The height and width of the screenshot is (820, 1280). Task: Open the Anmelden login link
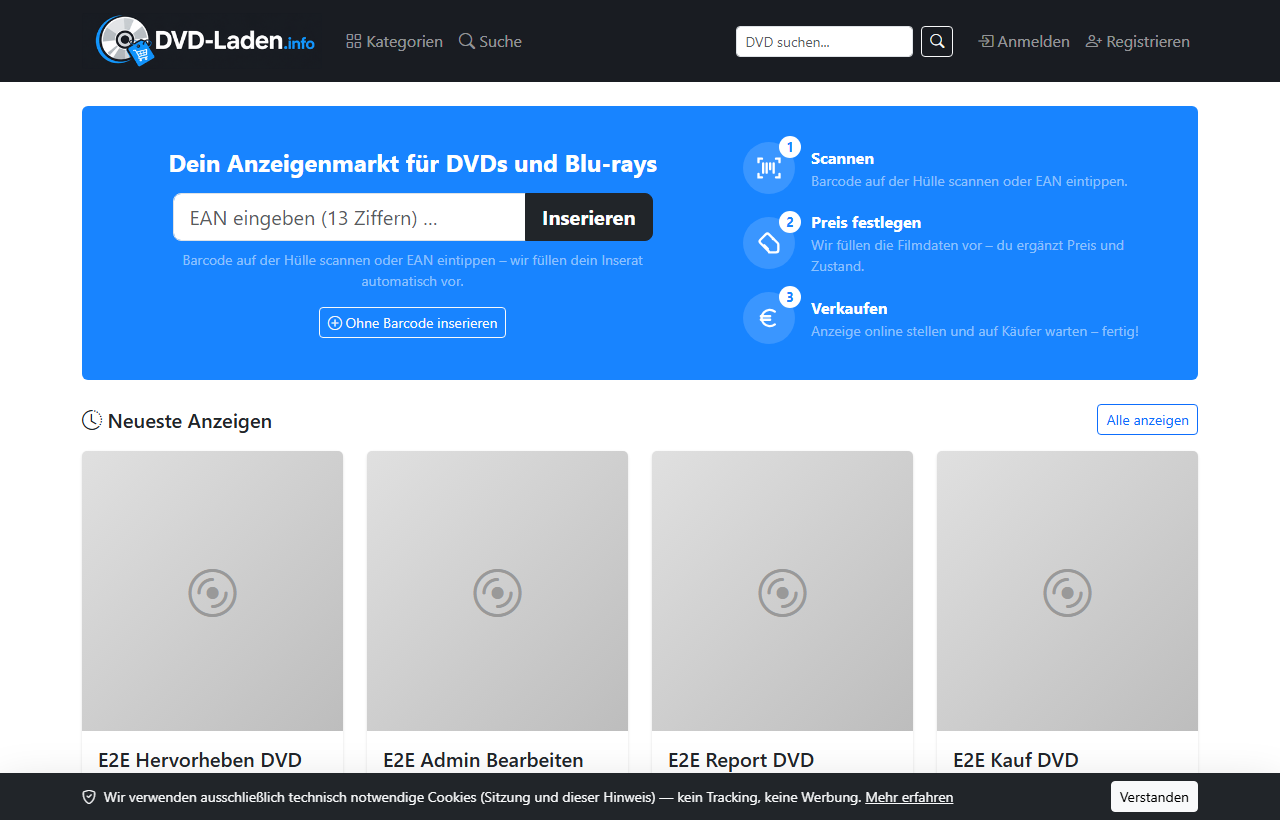(1024, 41)
